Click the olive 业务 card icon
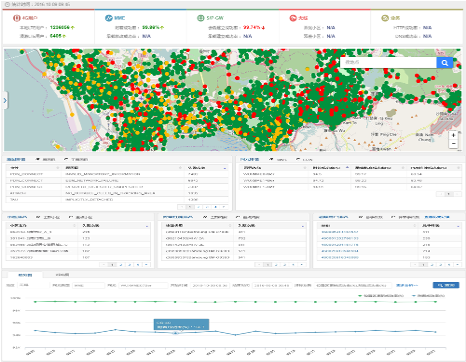This screenshot has height=362, width=466. coord(385,18)
